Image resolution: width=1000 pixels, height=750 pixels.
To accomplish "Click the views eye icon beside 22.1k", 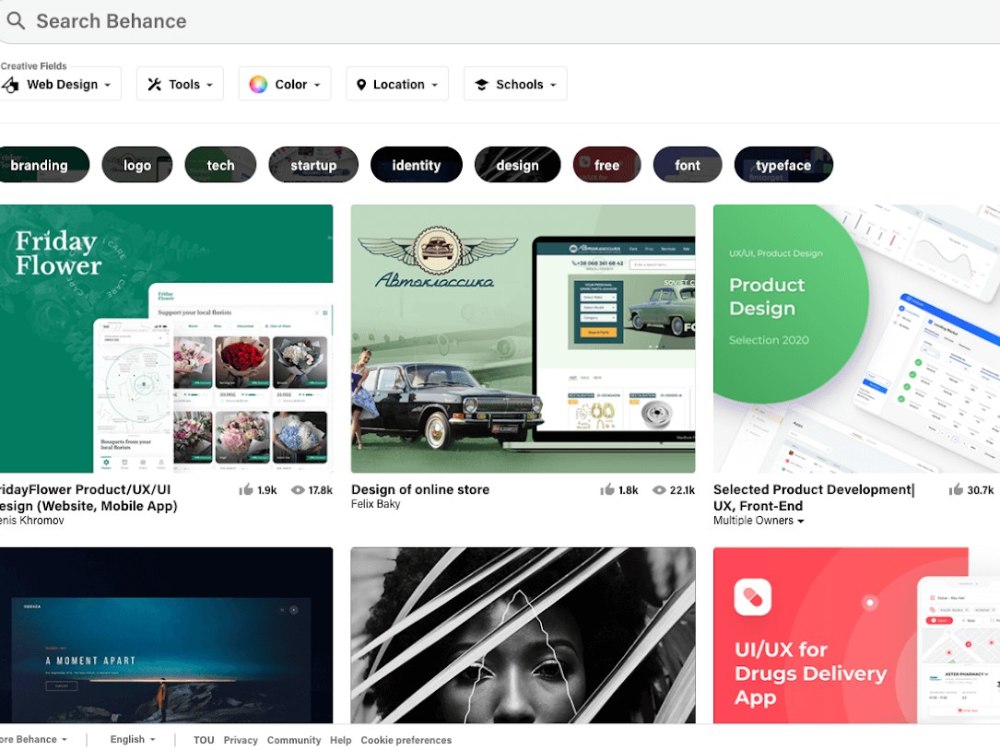I will [x=659, y=490].
